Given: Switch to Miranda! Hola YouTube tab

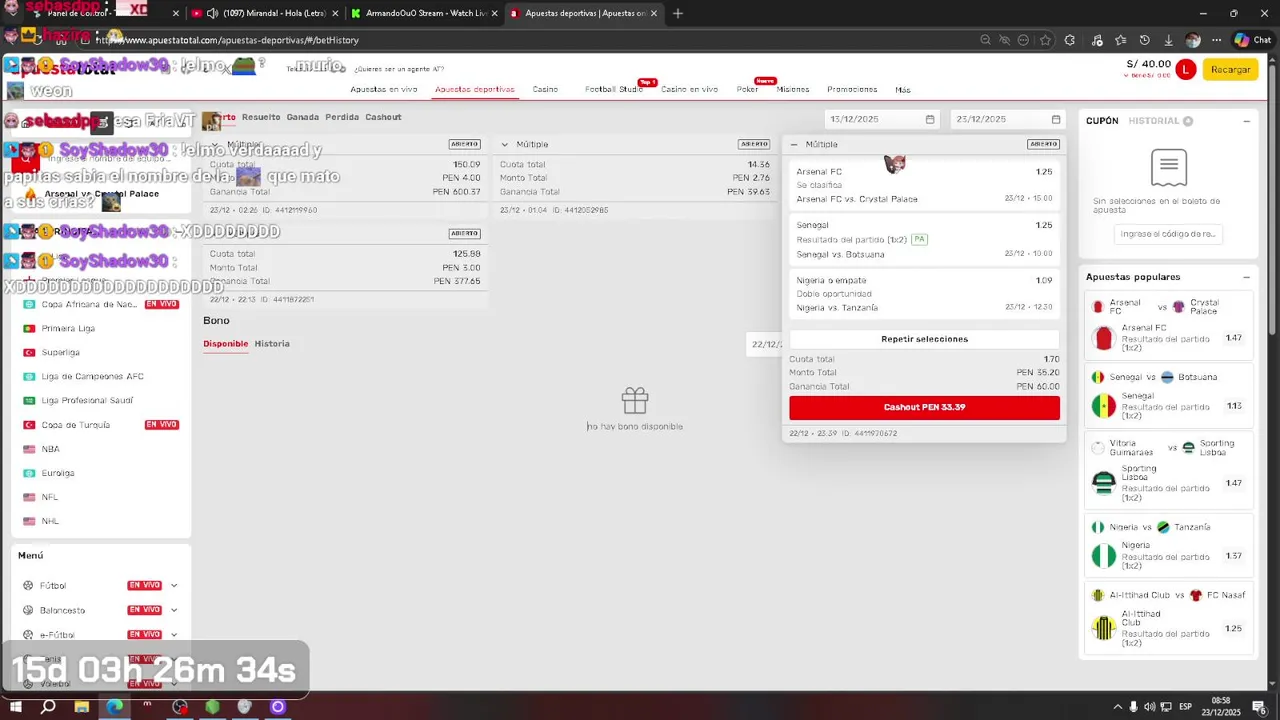Looking at the screenshot, I should 265,13.
